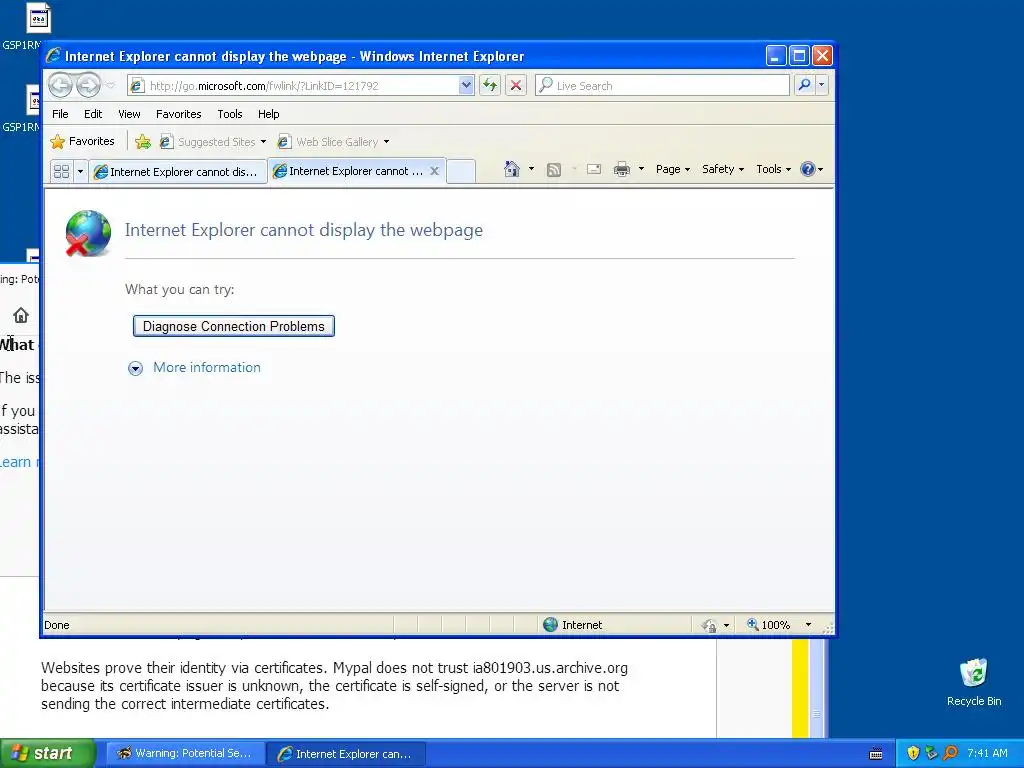Image resolution: width=1024 pixels, height=768 pixels.
Task: Click Diagnose Connection Problems button
Action: point(234,327)
